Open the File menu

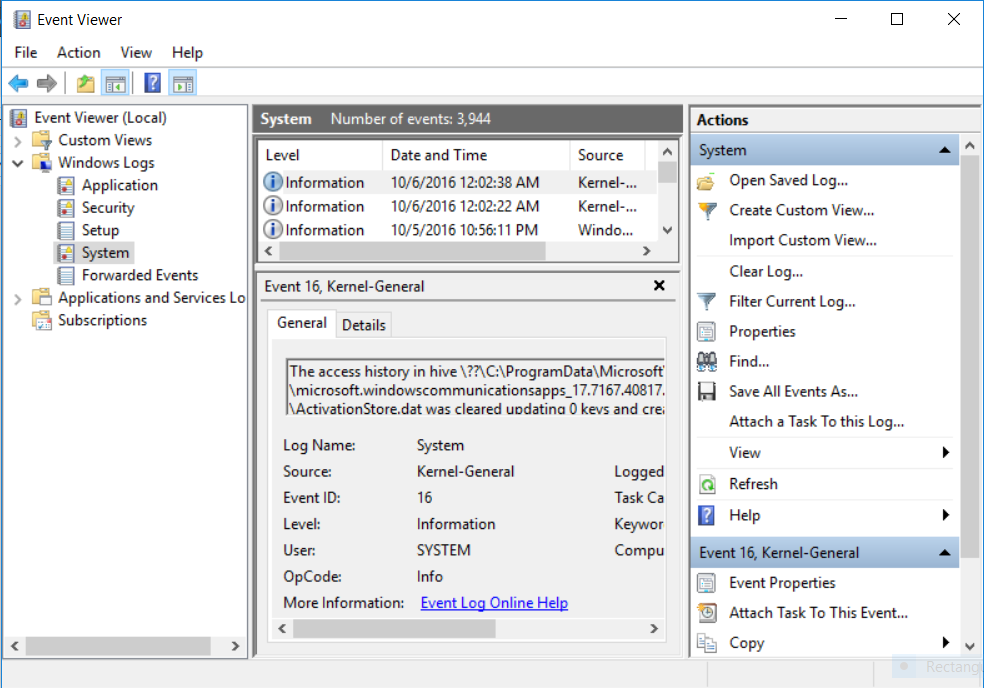point(26,53)
